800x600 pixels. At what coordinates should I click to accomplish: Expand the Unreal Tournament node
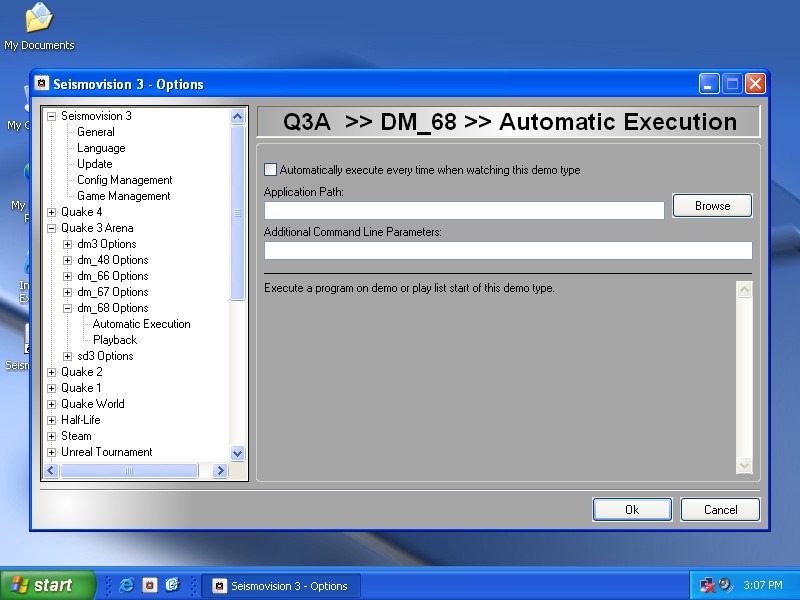[52, 452]
